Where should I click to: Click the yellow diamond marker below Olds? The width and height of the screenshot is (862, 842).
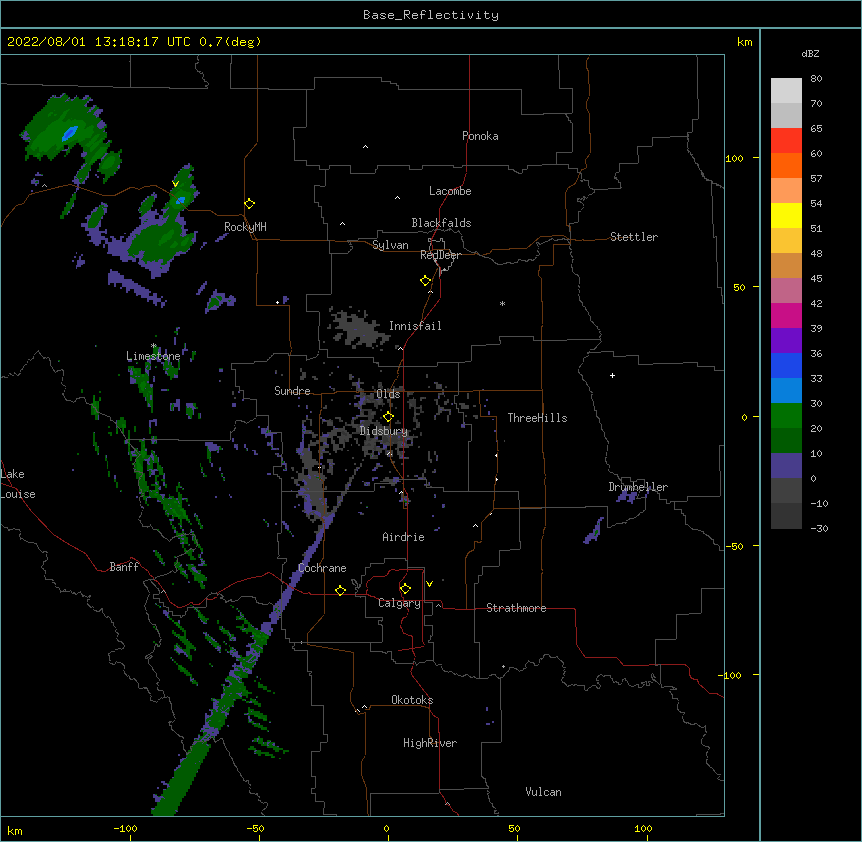click(388, 417)
